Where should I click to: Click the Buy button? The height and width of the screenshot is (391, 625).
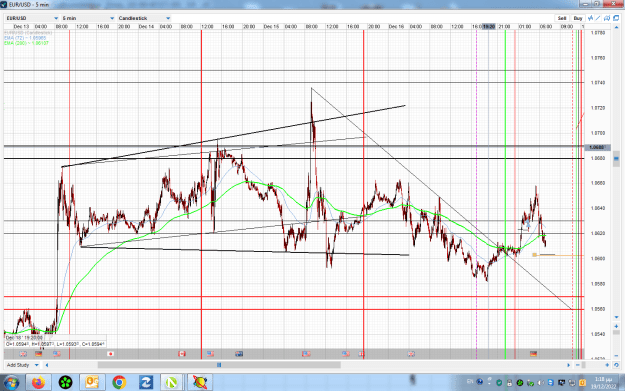click(x=578, y=18)
